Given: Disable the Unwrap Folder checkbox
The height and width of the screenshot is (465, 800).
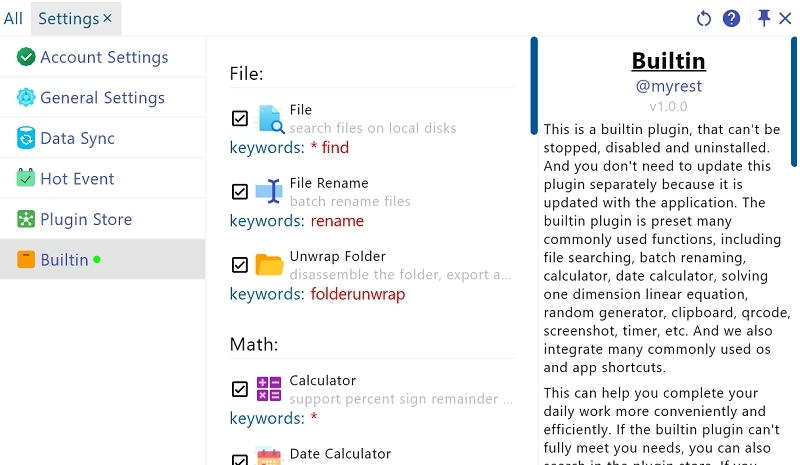Looking at the screenshot, I should pyautogui.click(x=240, y=265).
